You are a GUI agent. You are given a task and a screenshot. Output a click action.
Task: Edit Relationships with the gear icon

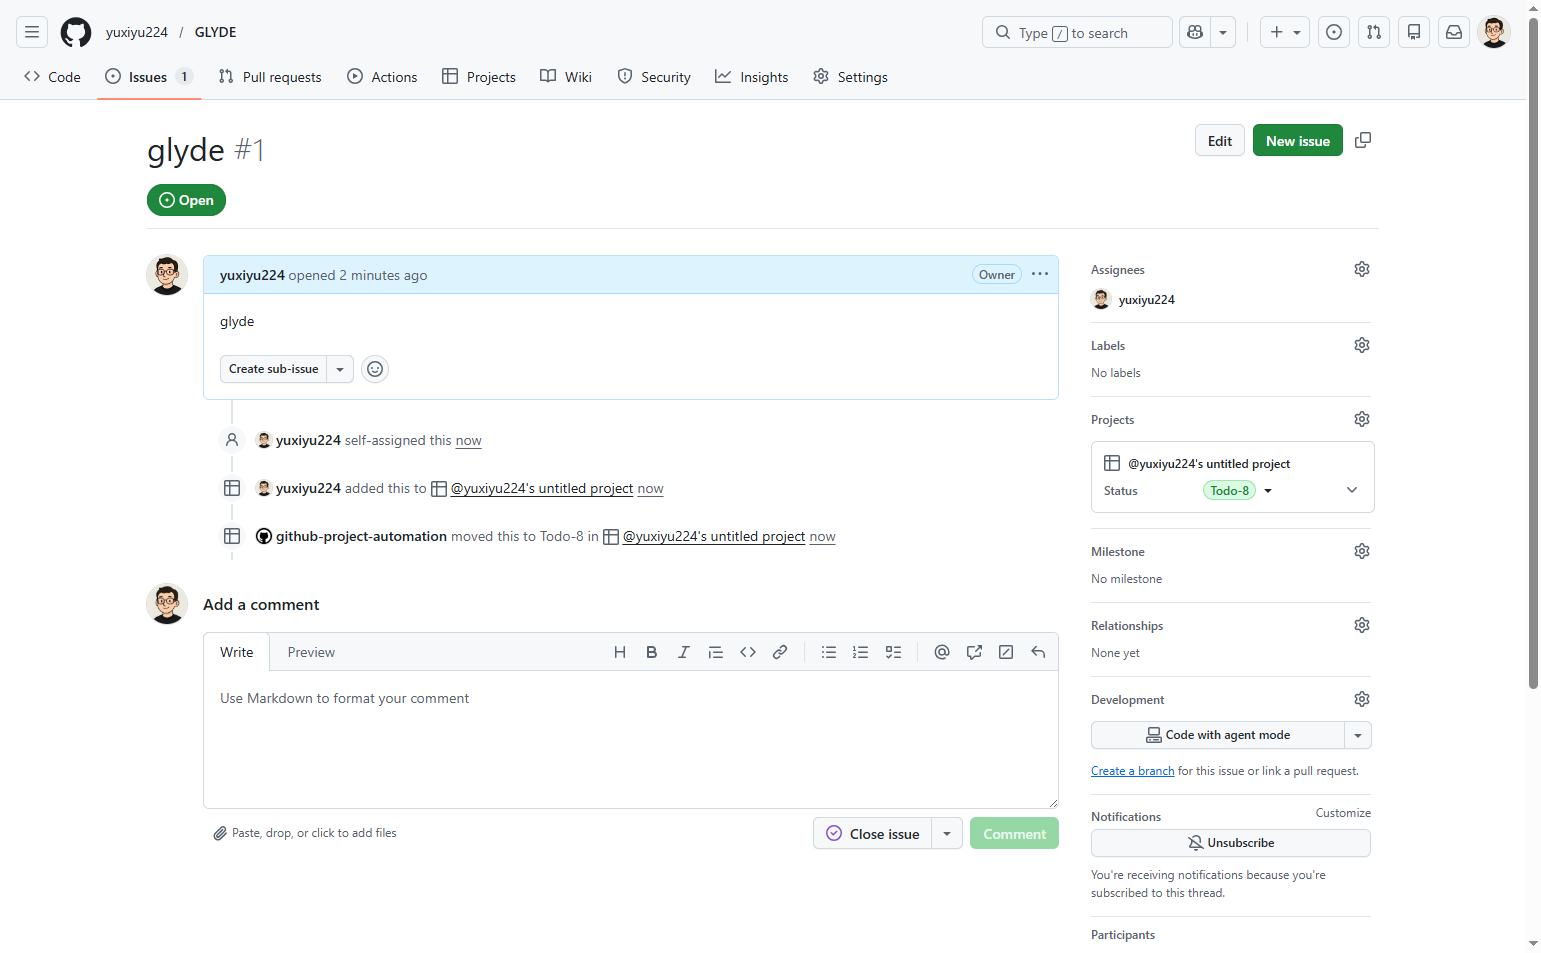click(x=1362, y=625)
